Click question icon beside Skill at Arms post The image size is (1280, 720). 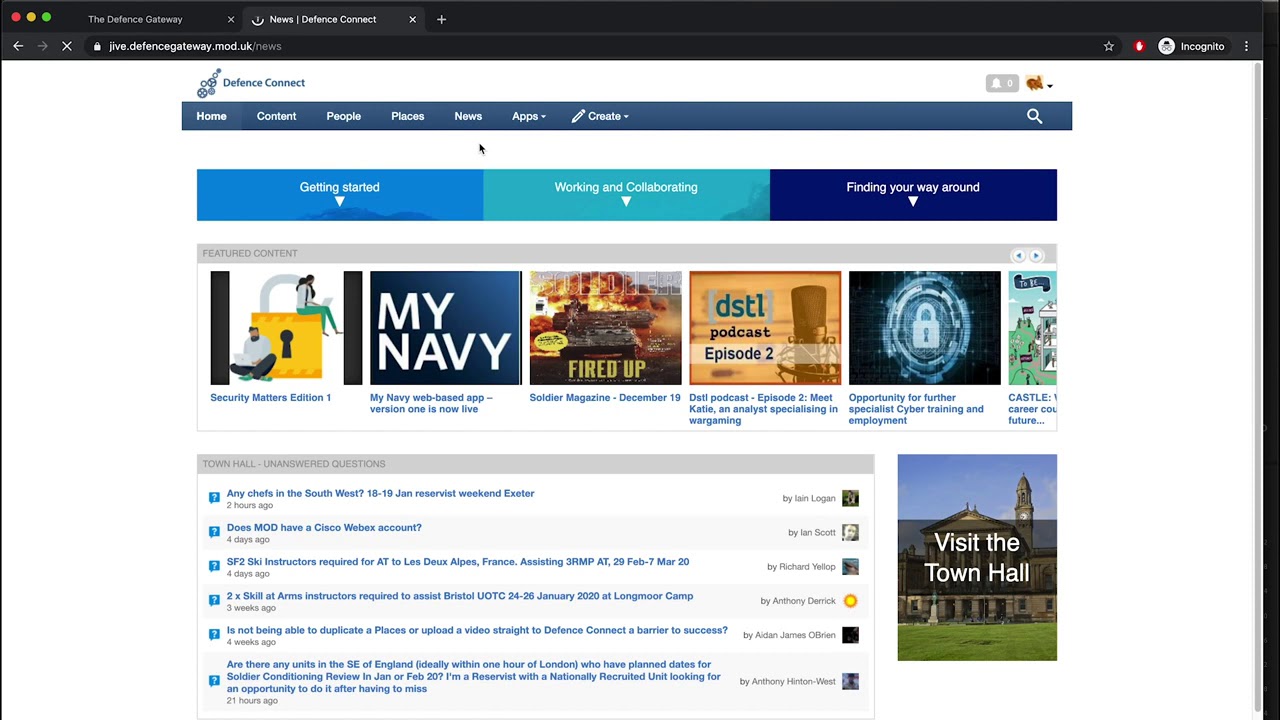coord(214,600)
